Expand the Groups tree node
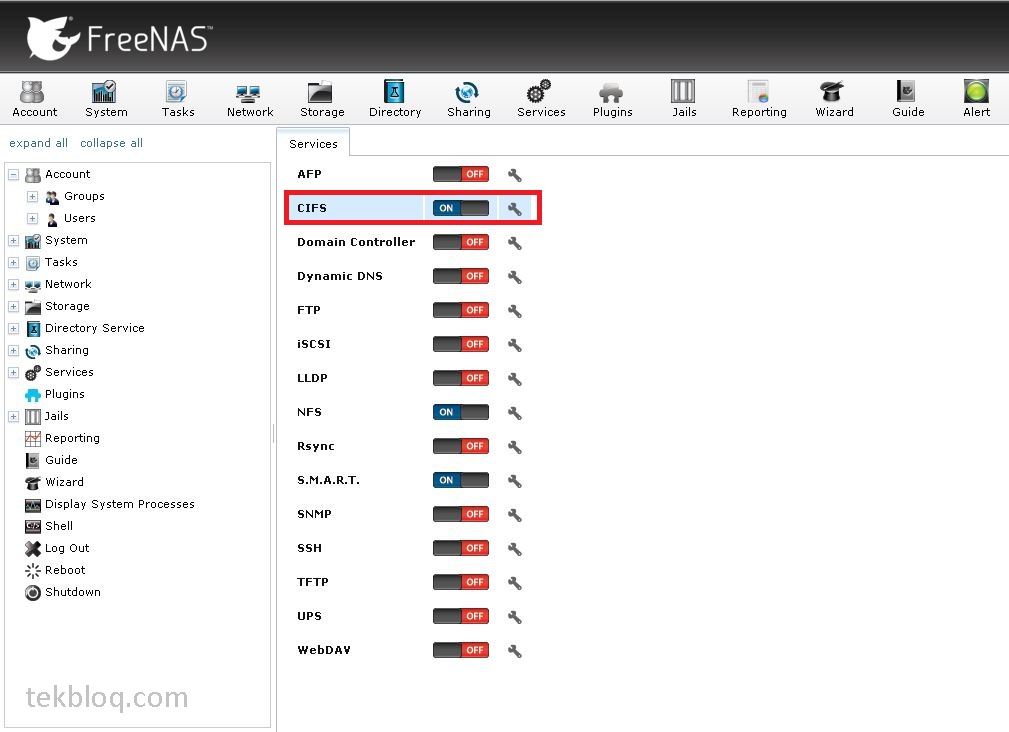Viewport: 1009px width, 732px height. coord(32,196)
